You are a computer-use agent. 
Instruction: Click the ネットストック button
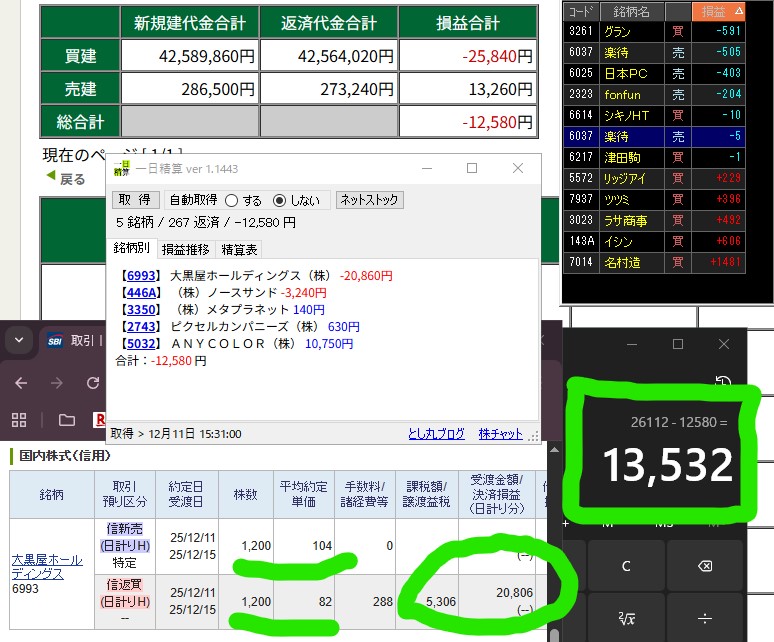point(368,200)
